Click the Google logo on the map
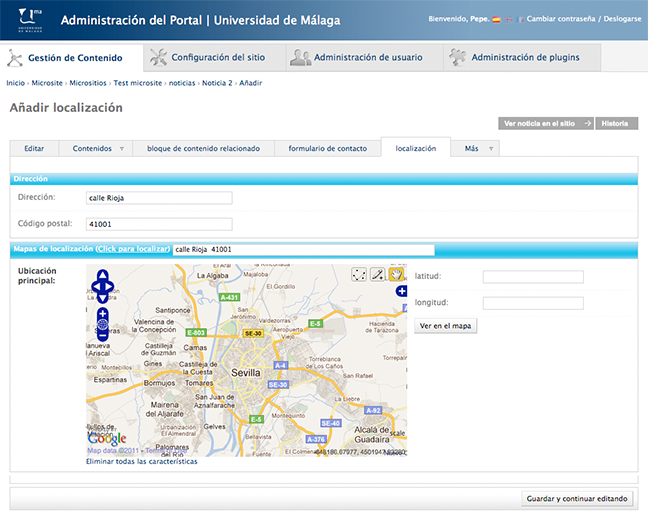The image size is (648, 532). coord(107,439)
